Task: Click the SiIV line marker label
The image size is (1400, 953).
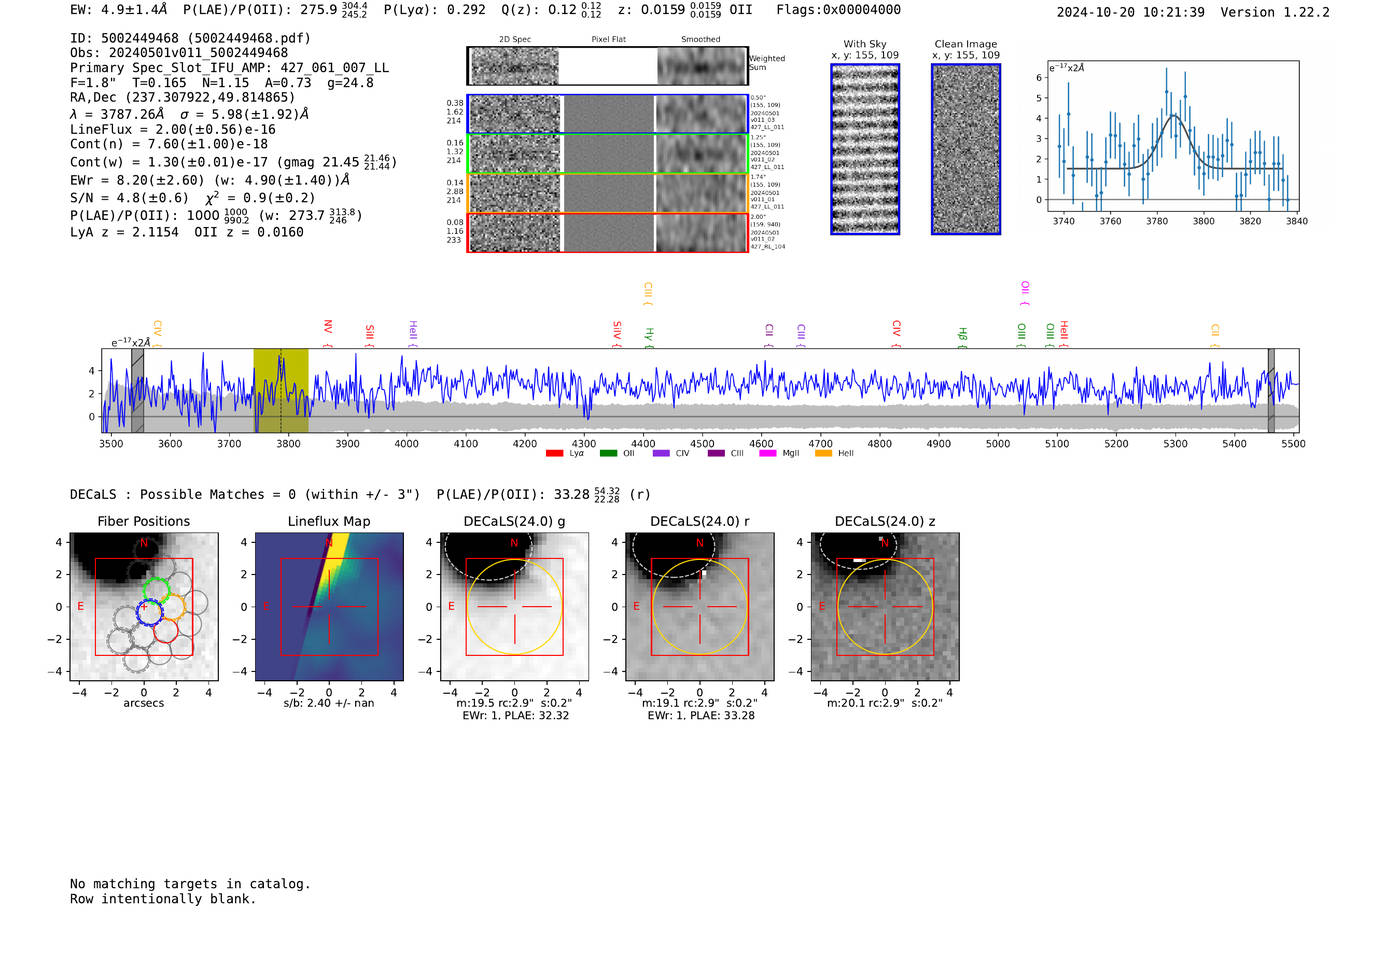Action: click(x=617, y=333)
